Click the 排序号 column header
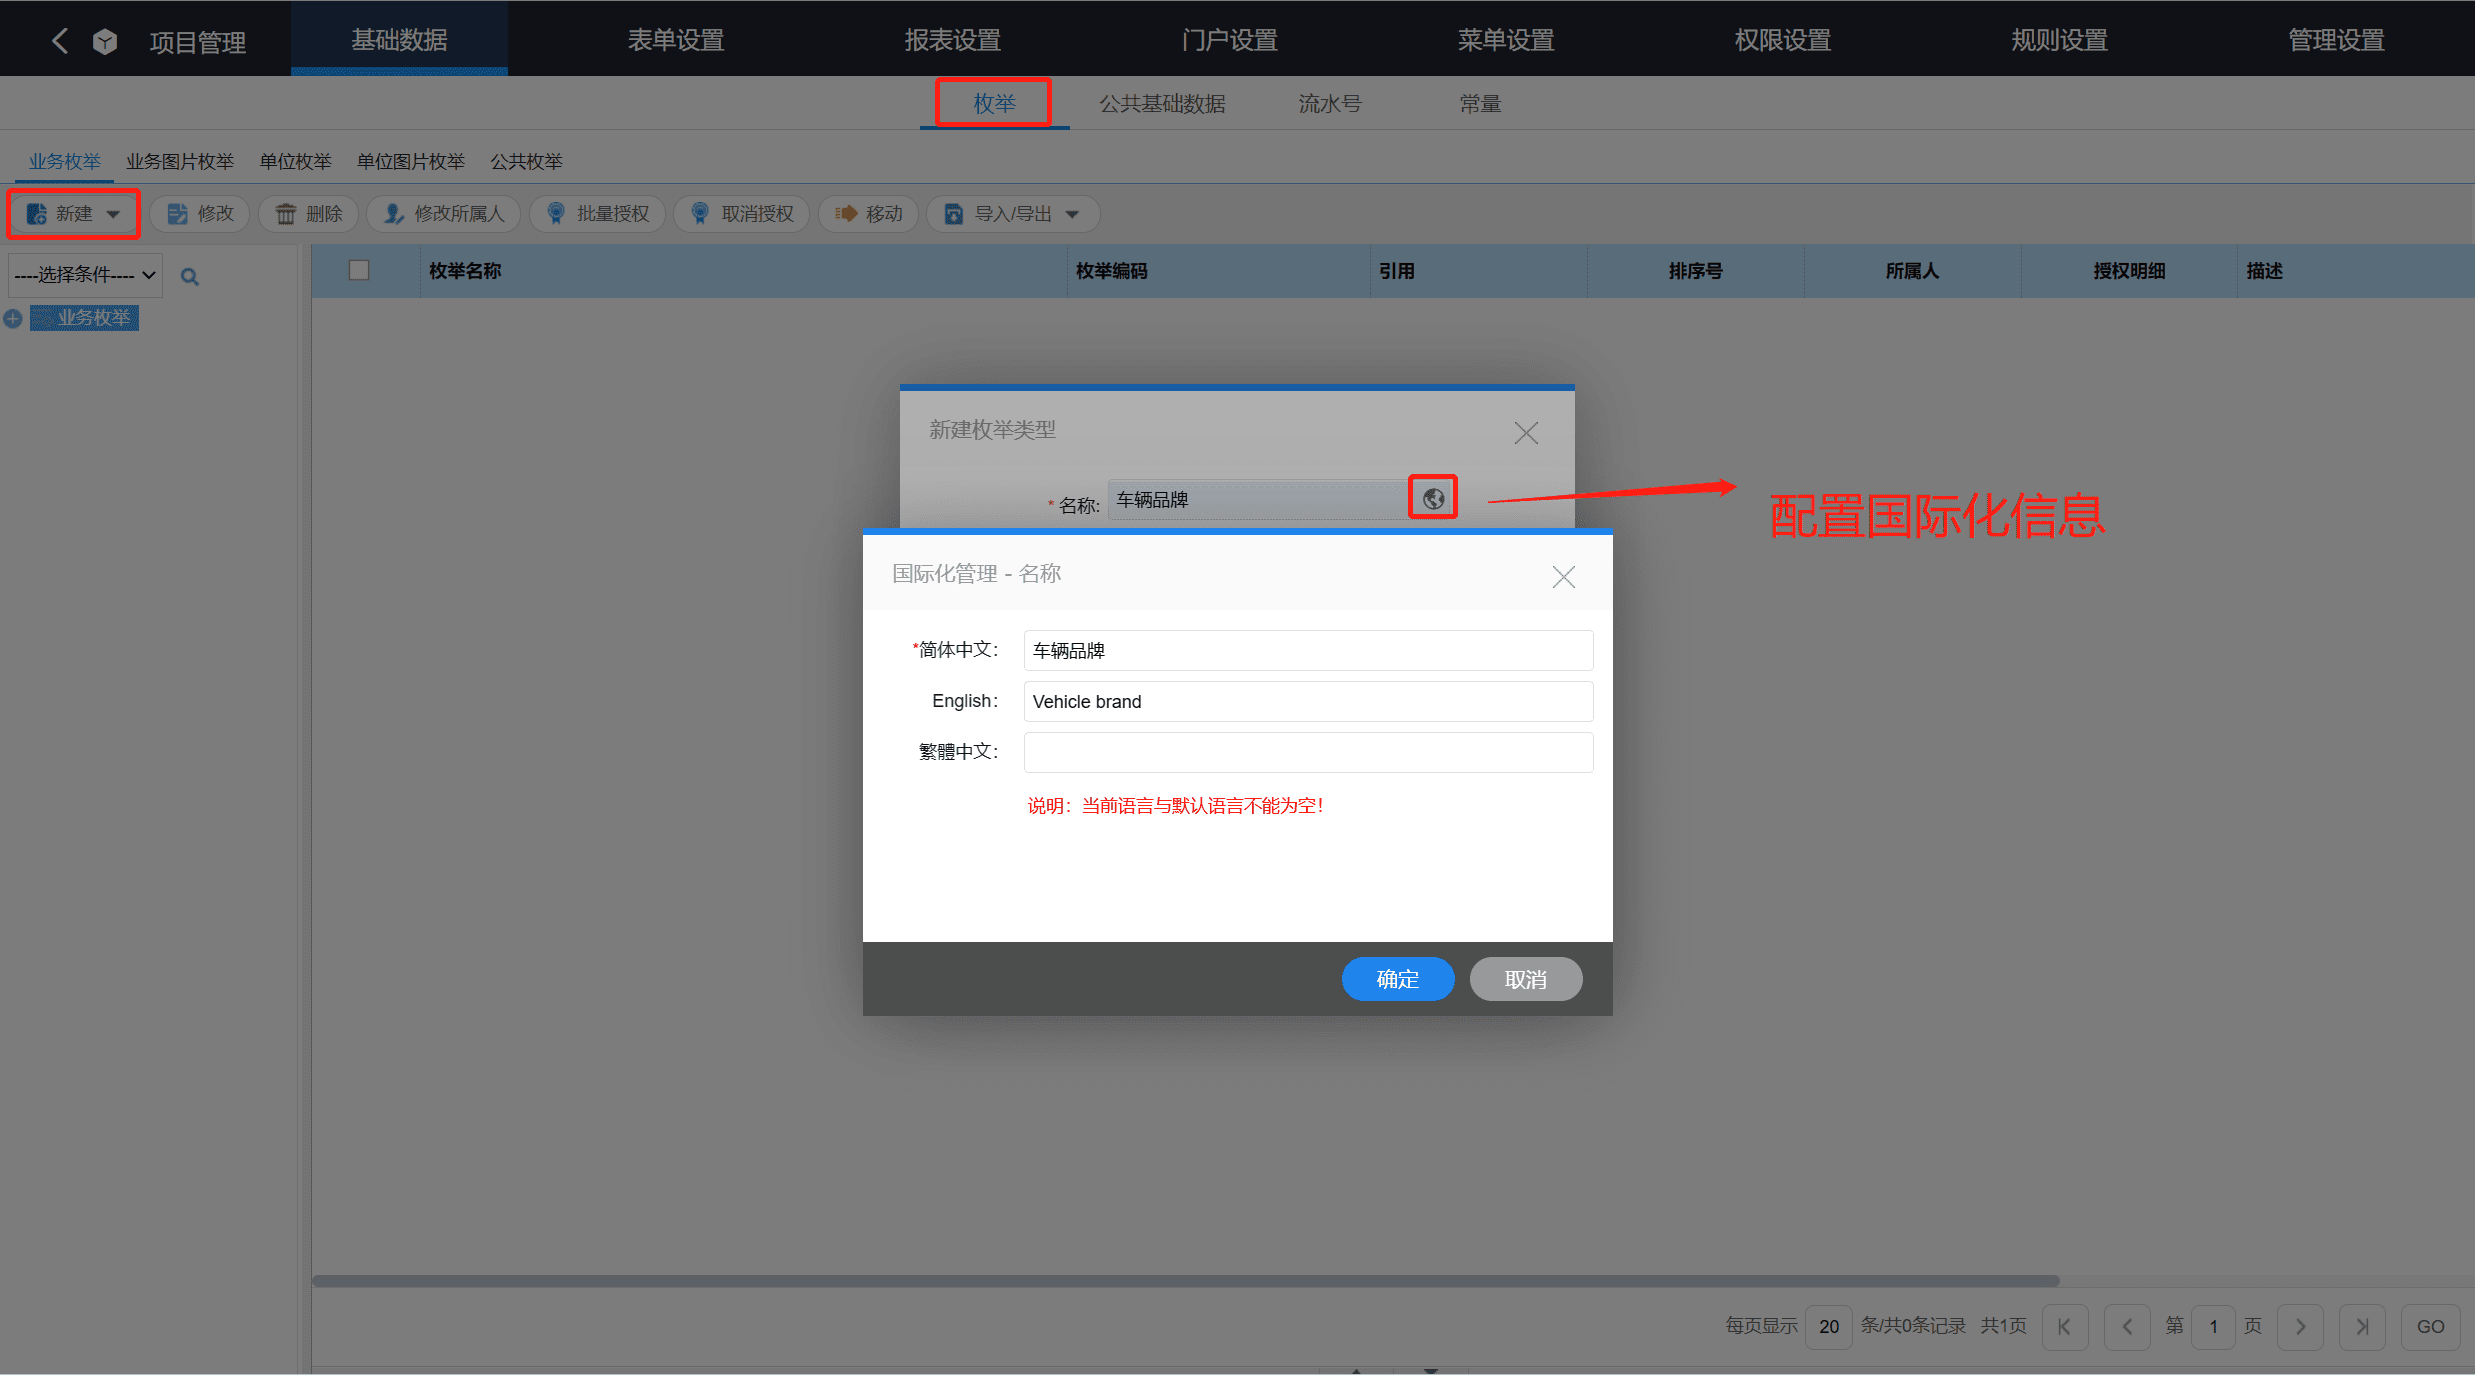 (x=1695, y=271)
